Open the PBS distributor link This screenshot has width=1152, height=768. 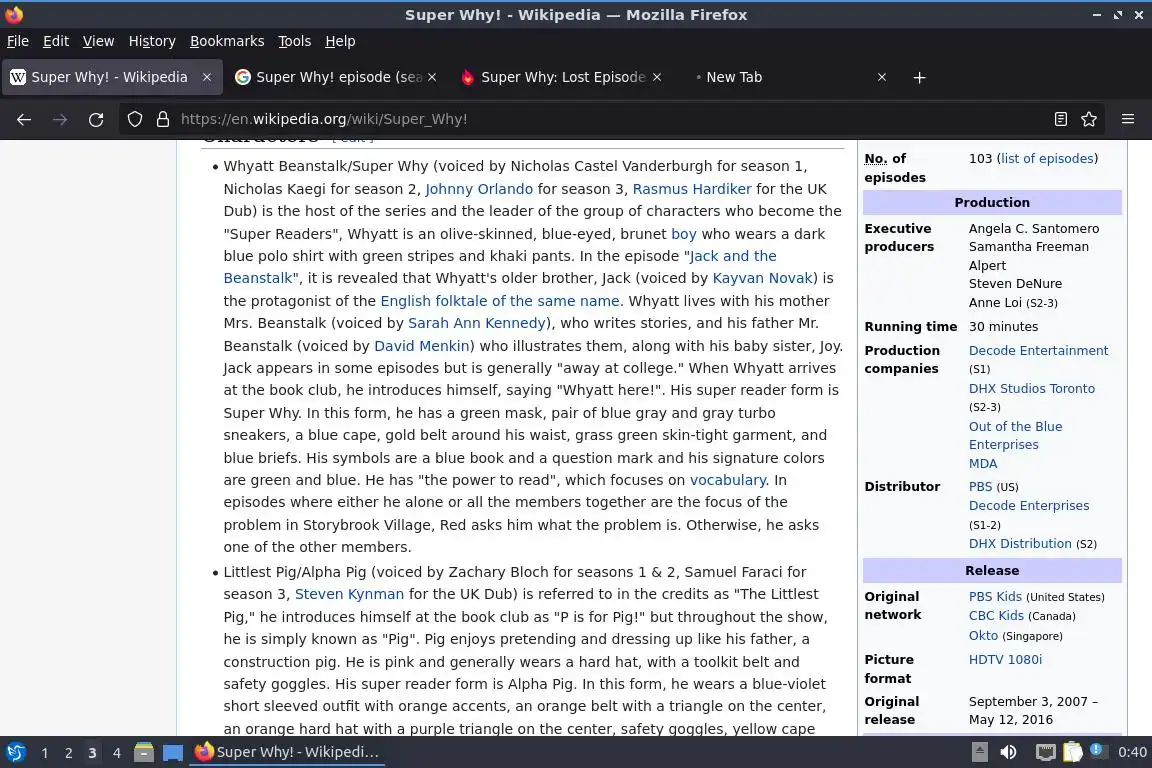[x=980, y=487]
